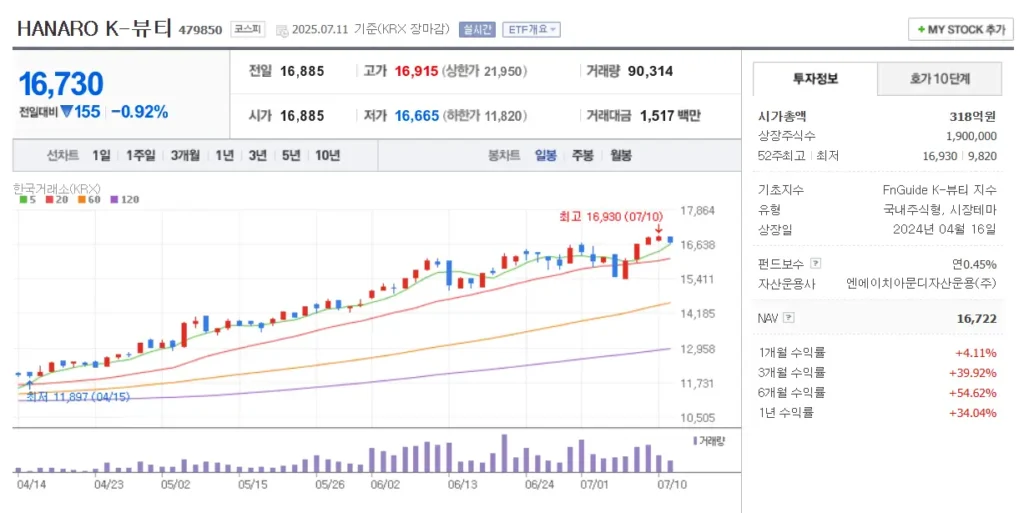Show the 3개월 line chart

(x=185, y=155)
